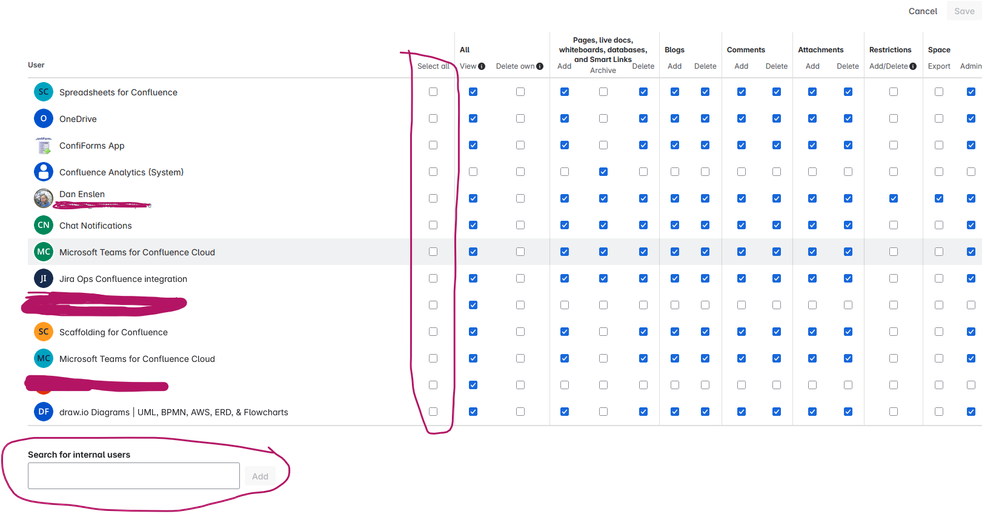
Task: Click the Comments column group header
Action: (x=746, y=50)
